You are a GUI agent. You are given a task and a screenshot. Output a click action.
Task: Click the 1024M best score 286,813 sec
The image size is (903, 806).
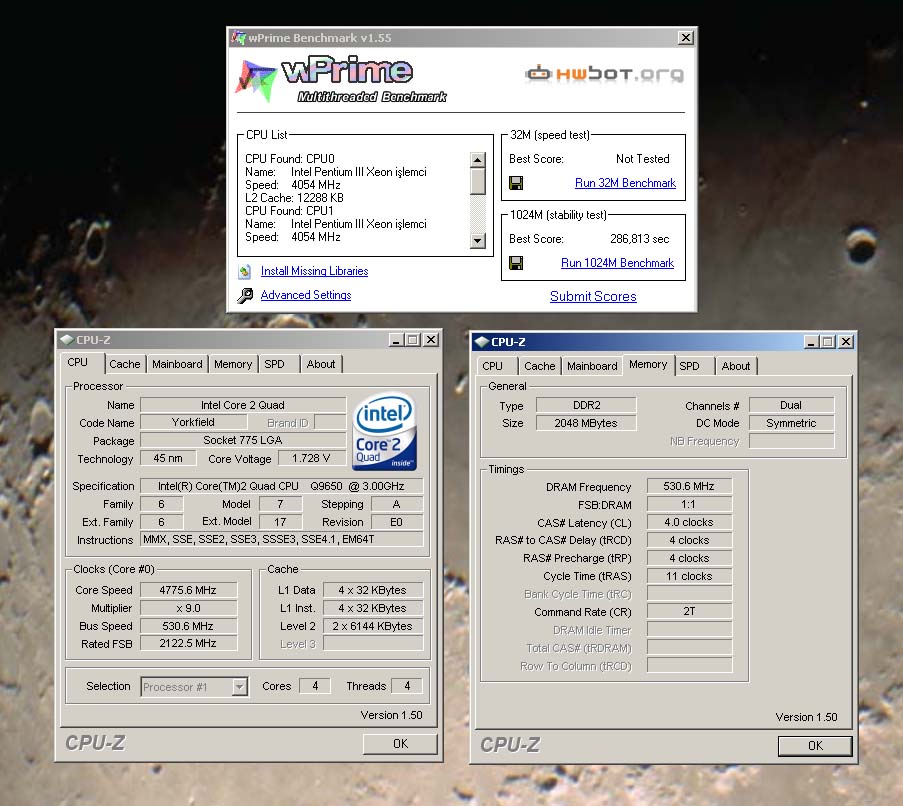click(639, 239)
